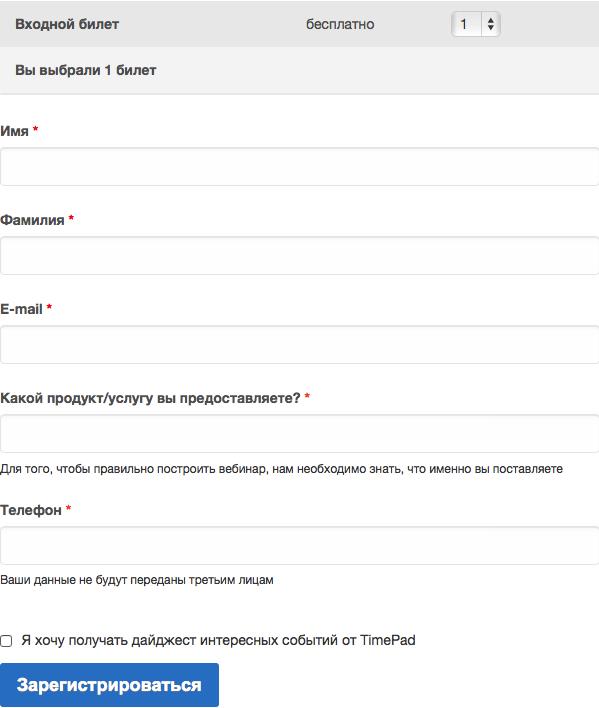Focus the Фамилия input field
The width and height of the screenshot is (599, 708).
(300, 256)
